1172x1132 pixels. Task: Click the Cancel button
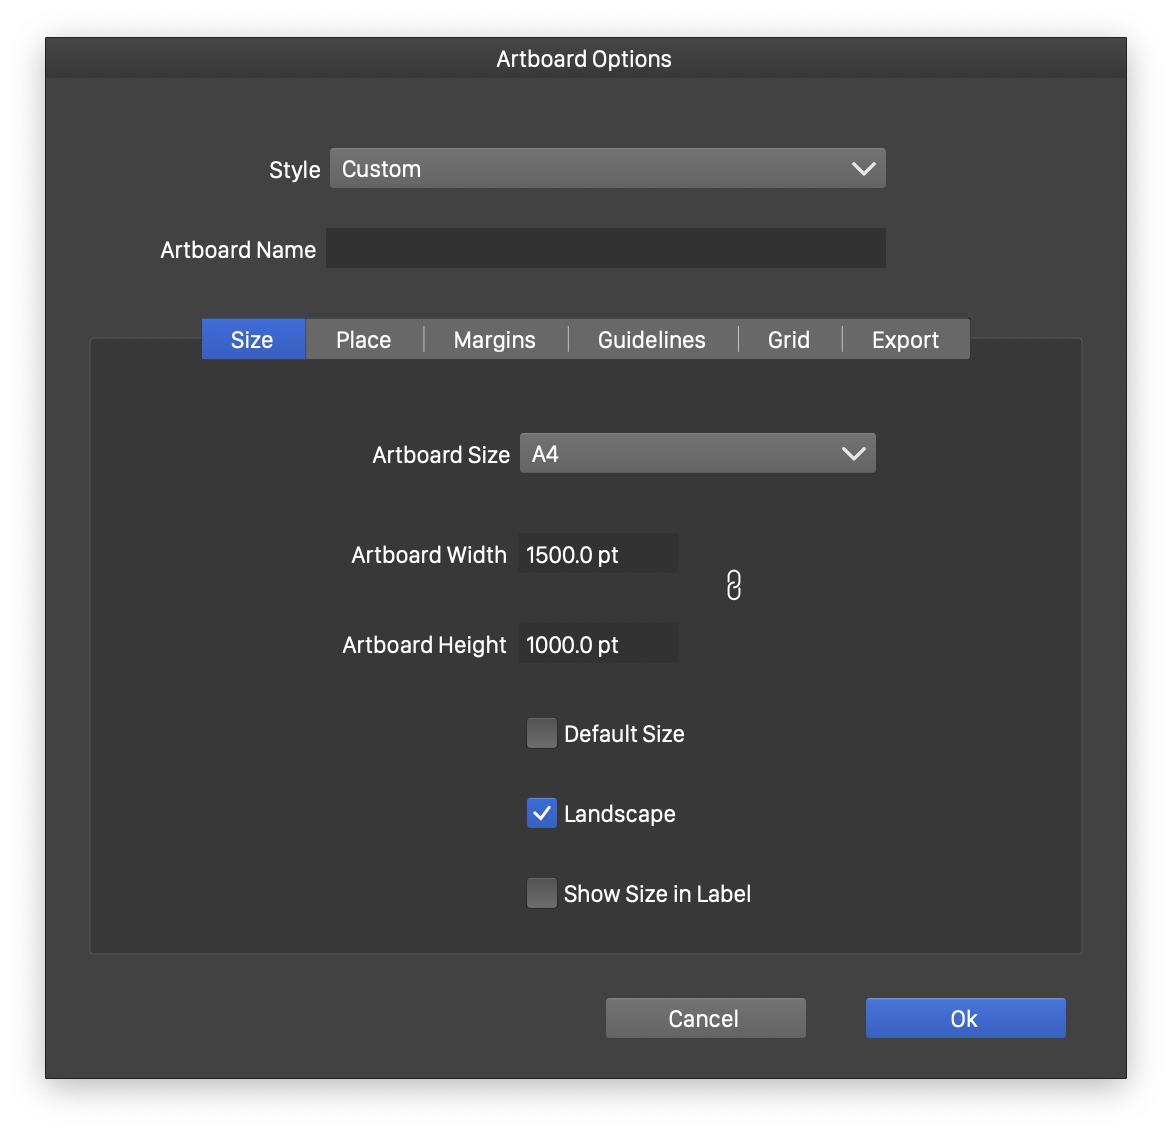click(x=705, y=1018)
